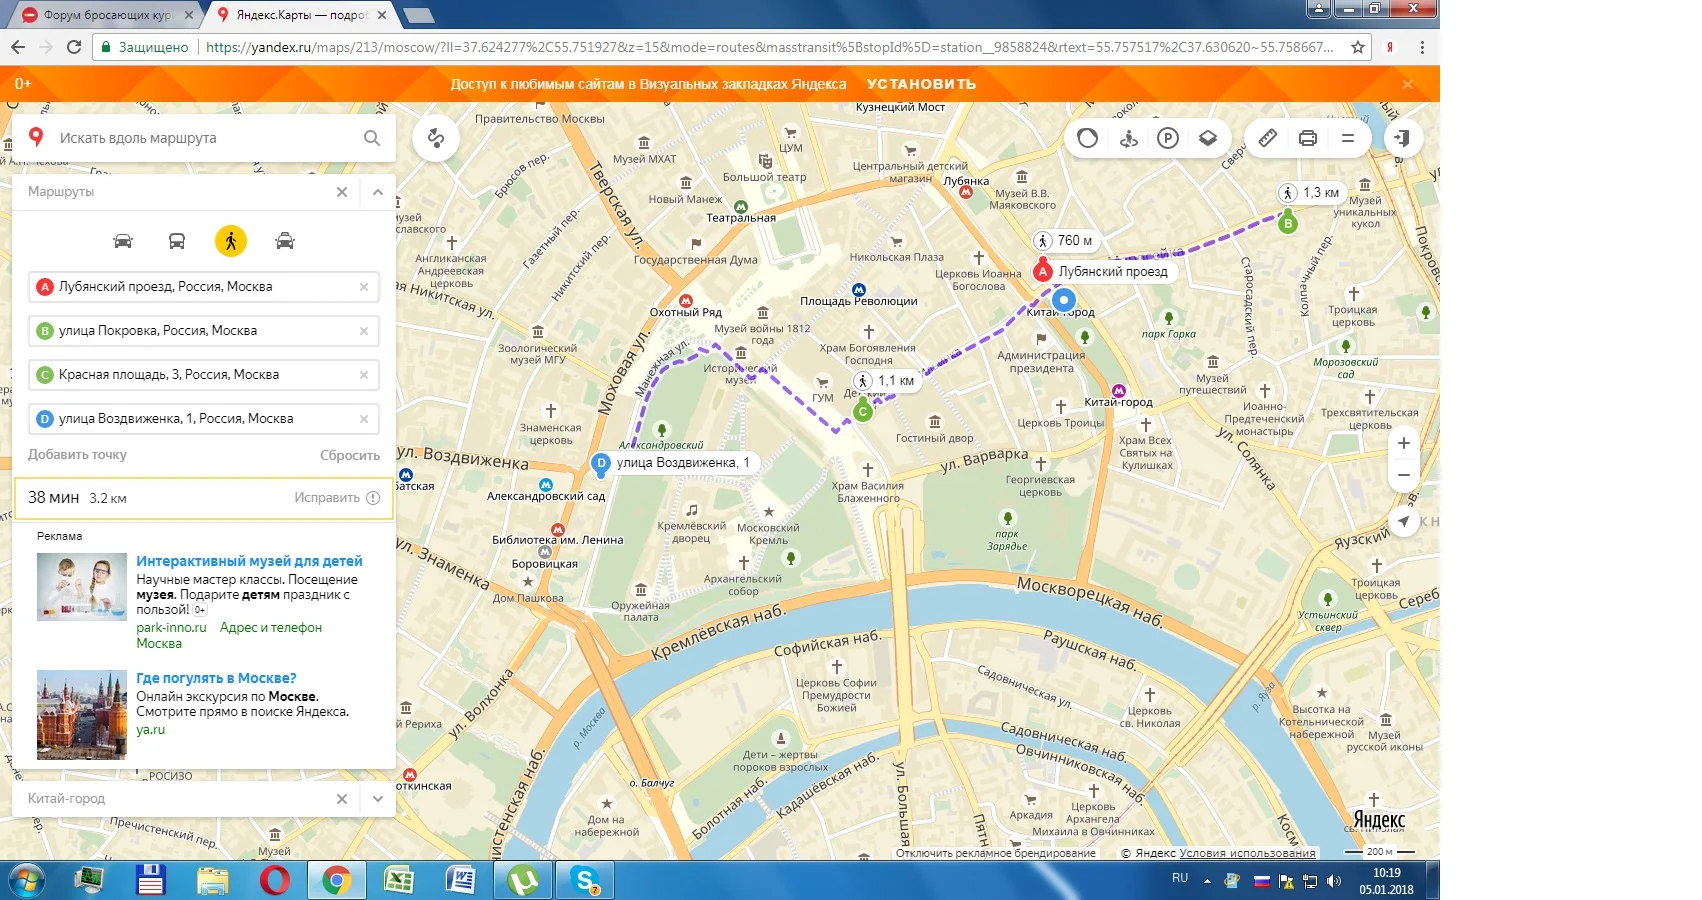Screen dimensions: 1702x900
Task: Click the search magnifier icon
Action: click(x=372, y=138)
